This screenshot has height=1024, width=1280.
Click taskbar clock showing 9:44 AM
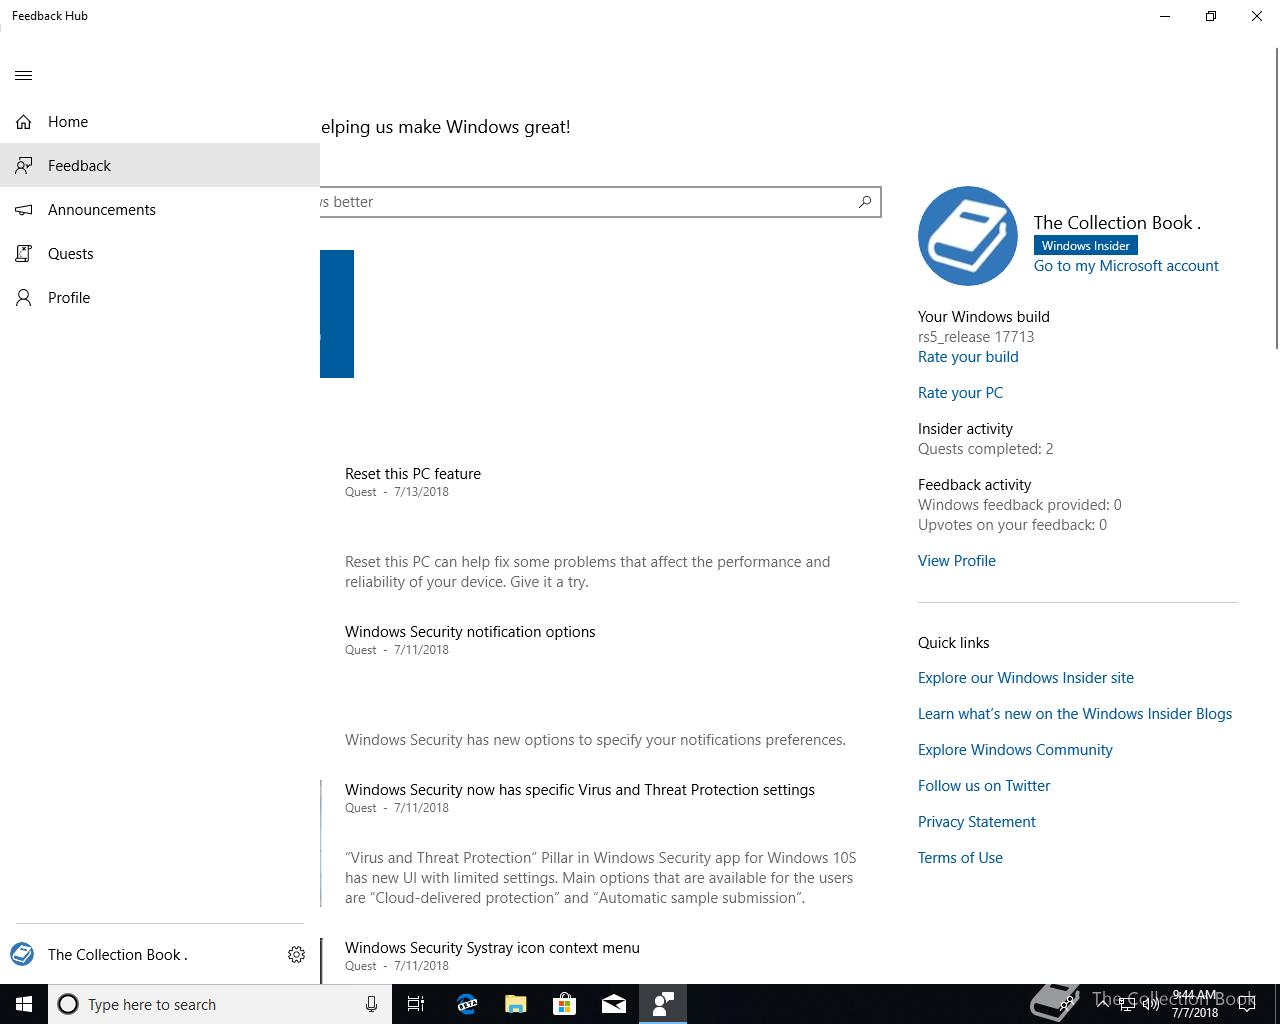click(x=1195, y=1004)
